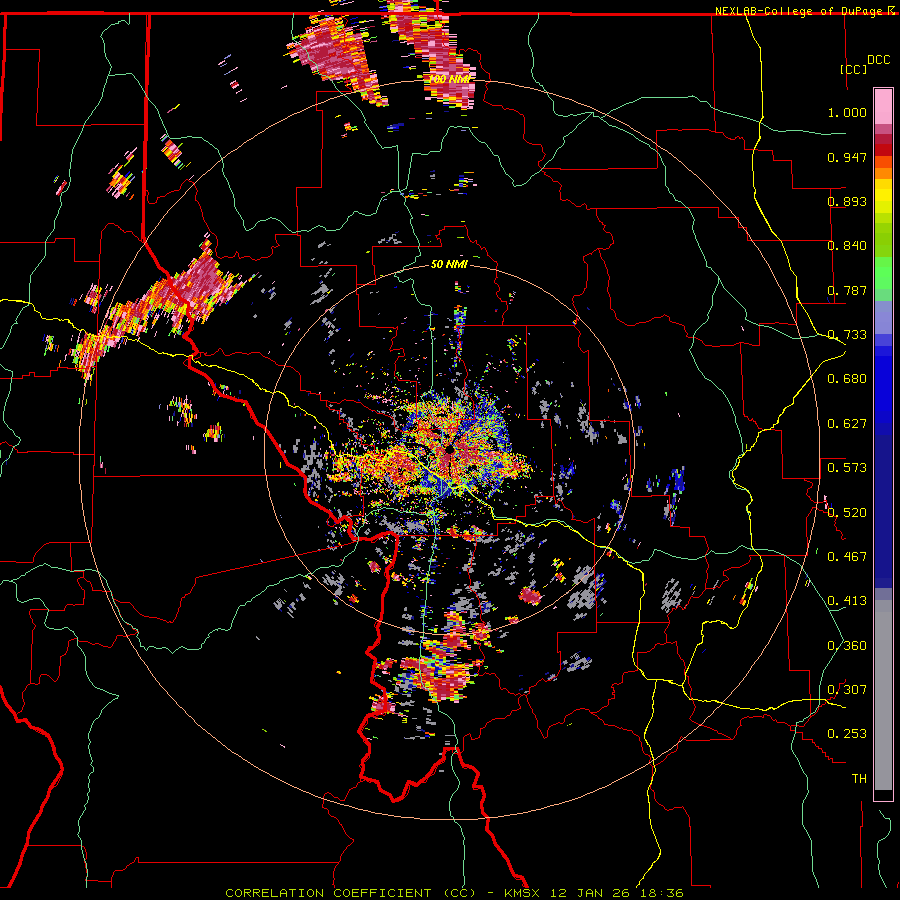Screen dimensions: 900x900
Task: Click the 1.000 value on the scale
Action: point(847,112)
